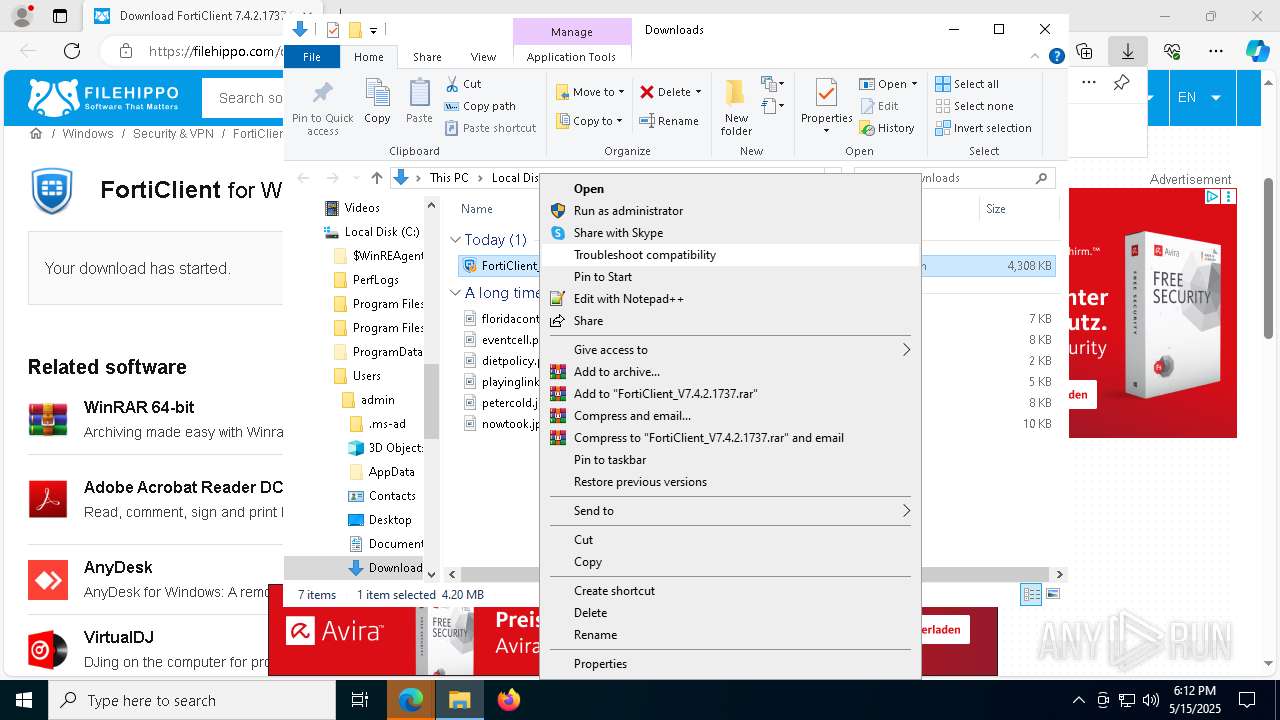Open the File tab

click(x=312, y=57)
